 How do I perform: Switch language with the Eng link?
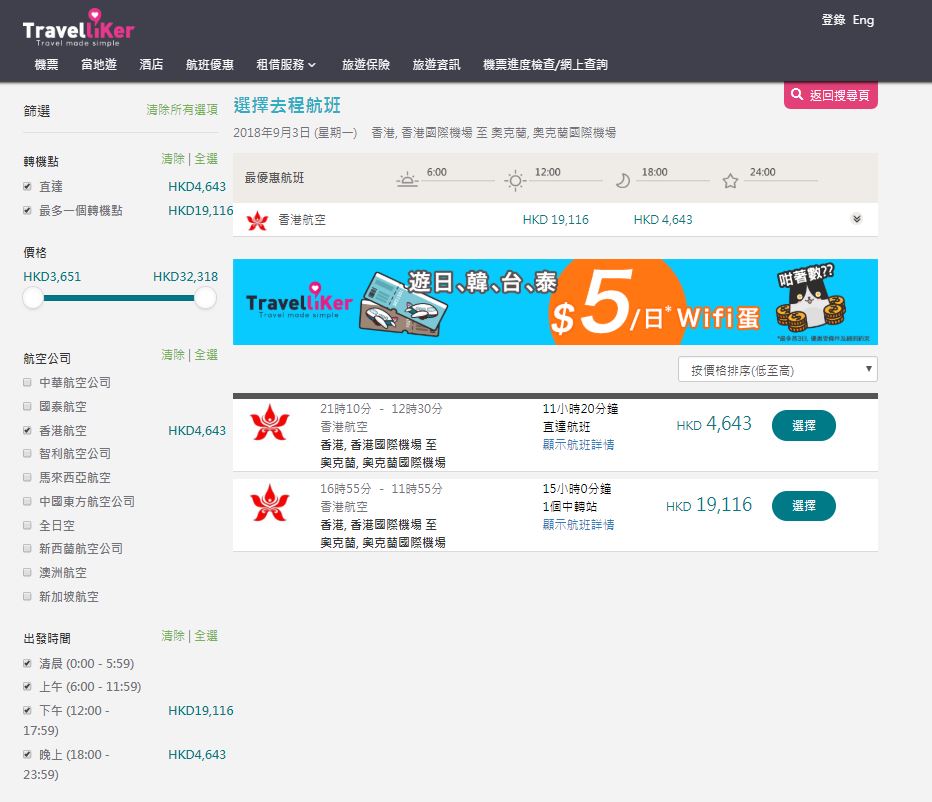[863, 20]
